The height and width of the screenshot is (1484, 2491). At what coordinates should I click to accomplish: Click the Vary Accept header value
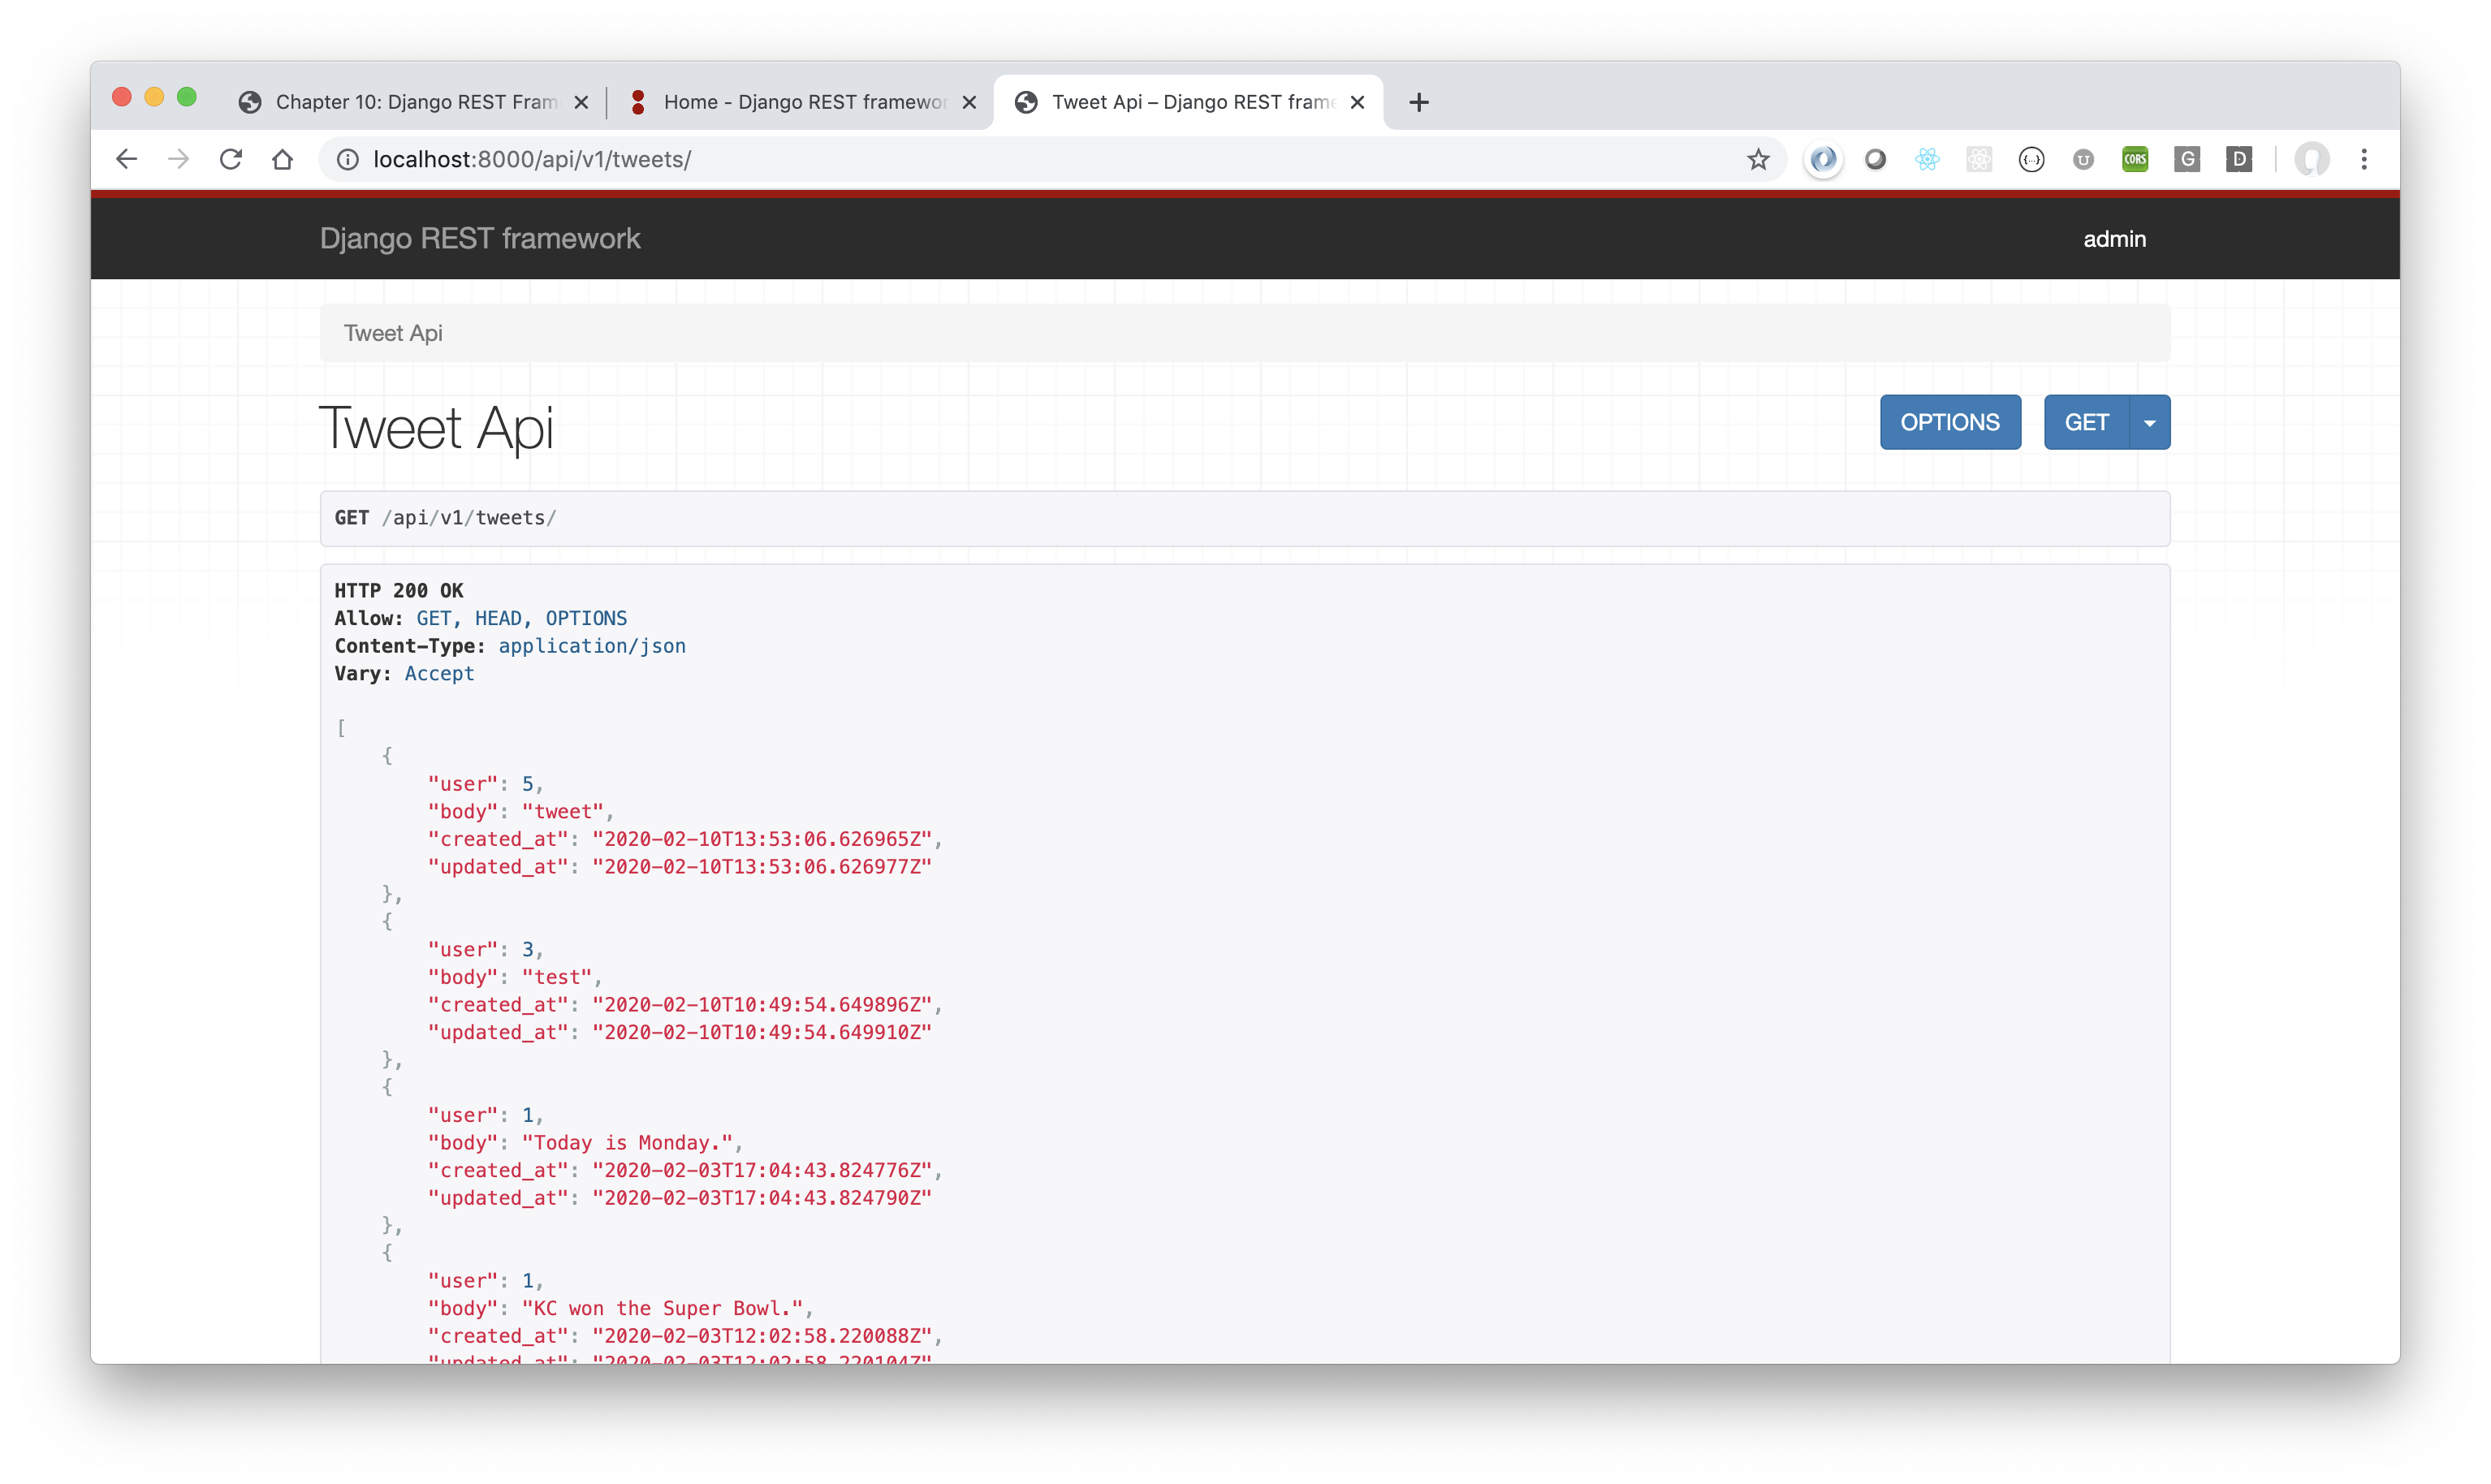tap(439, 673)
